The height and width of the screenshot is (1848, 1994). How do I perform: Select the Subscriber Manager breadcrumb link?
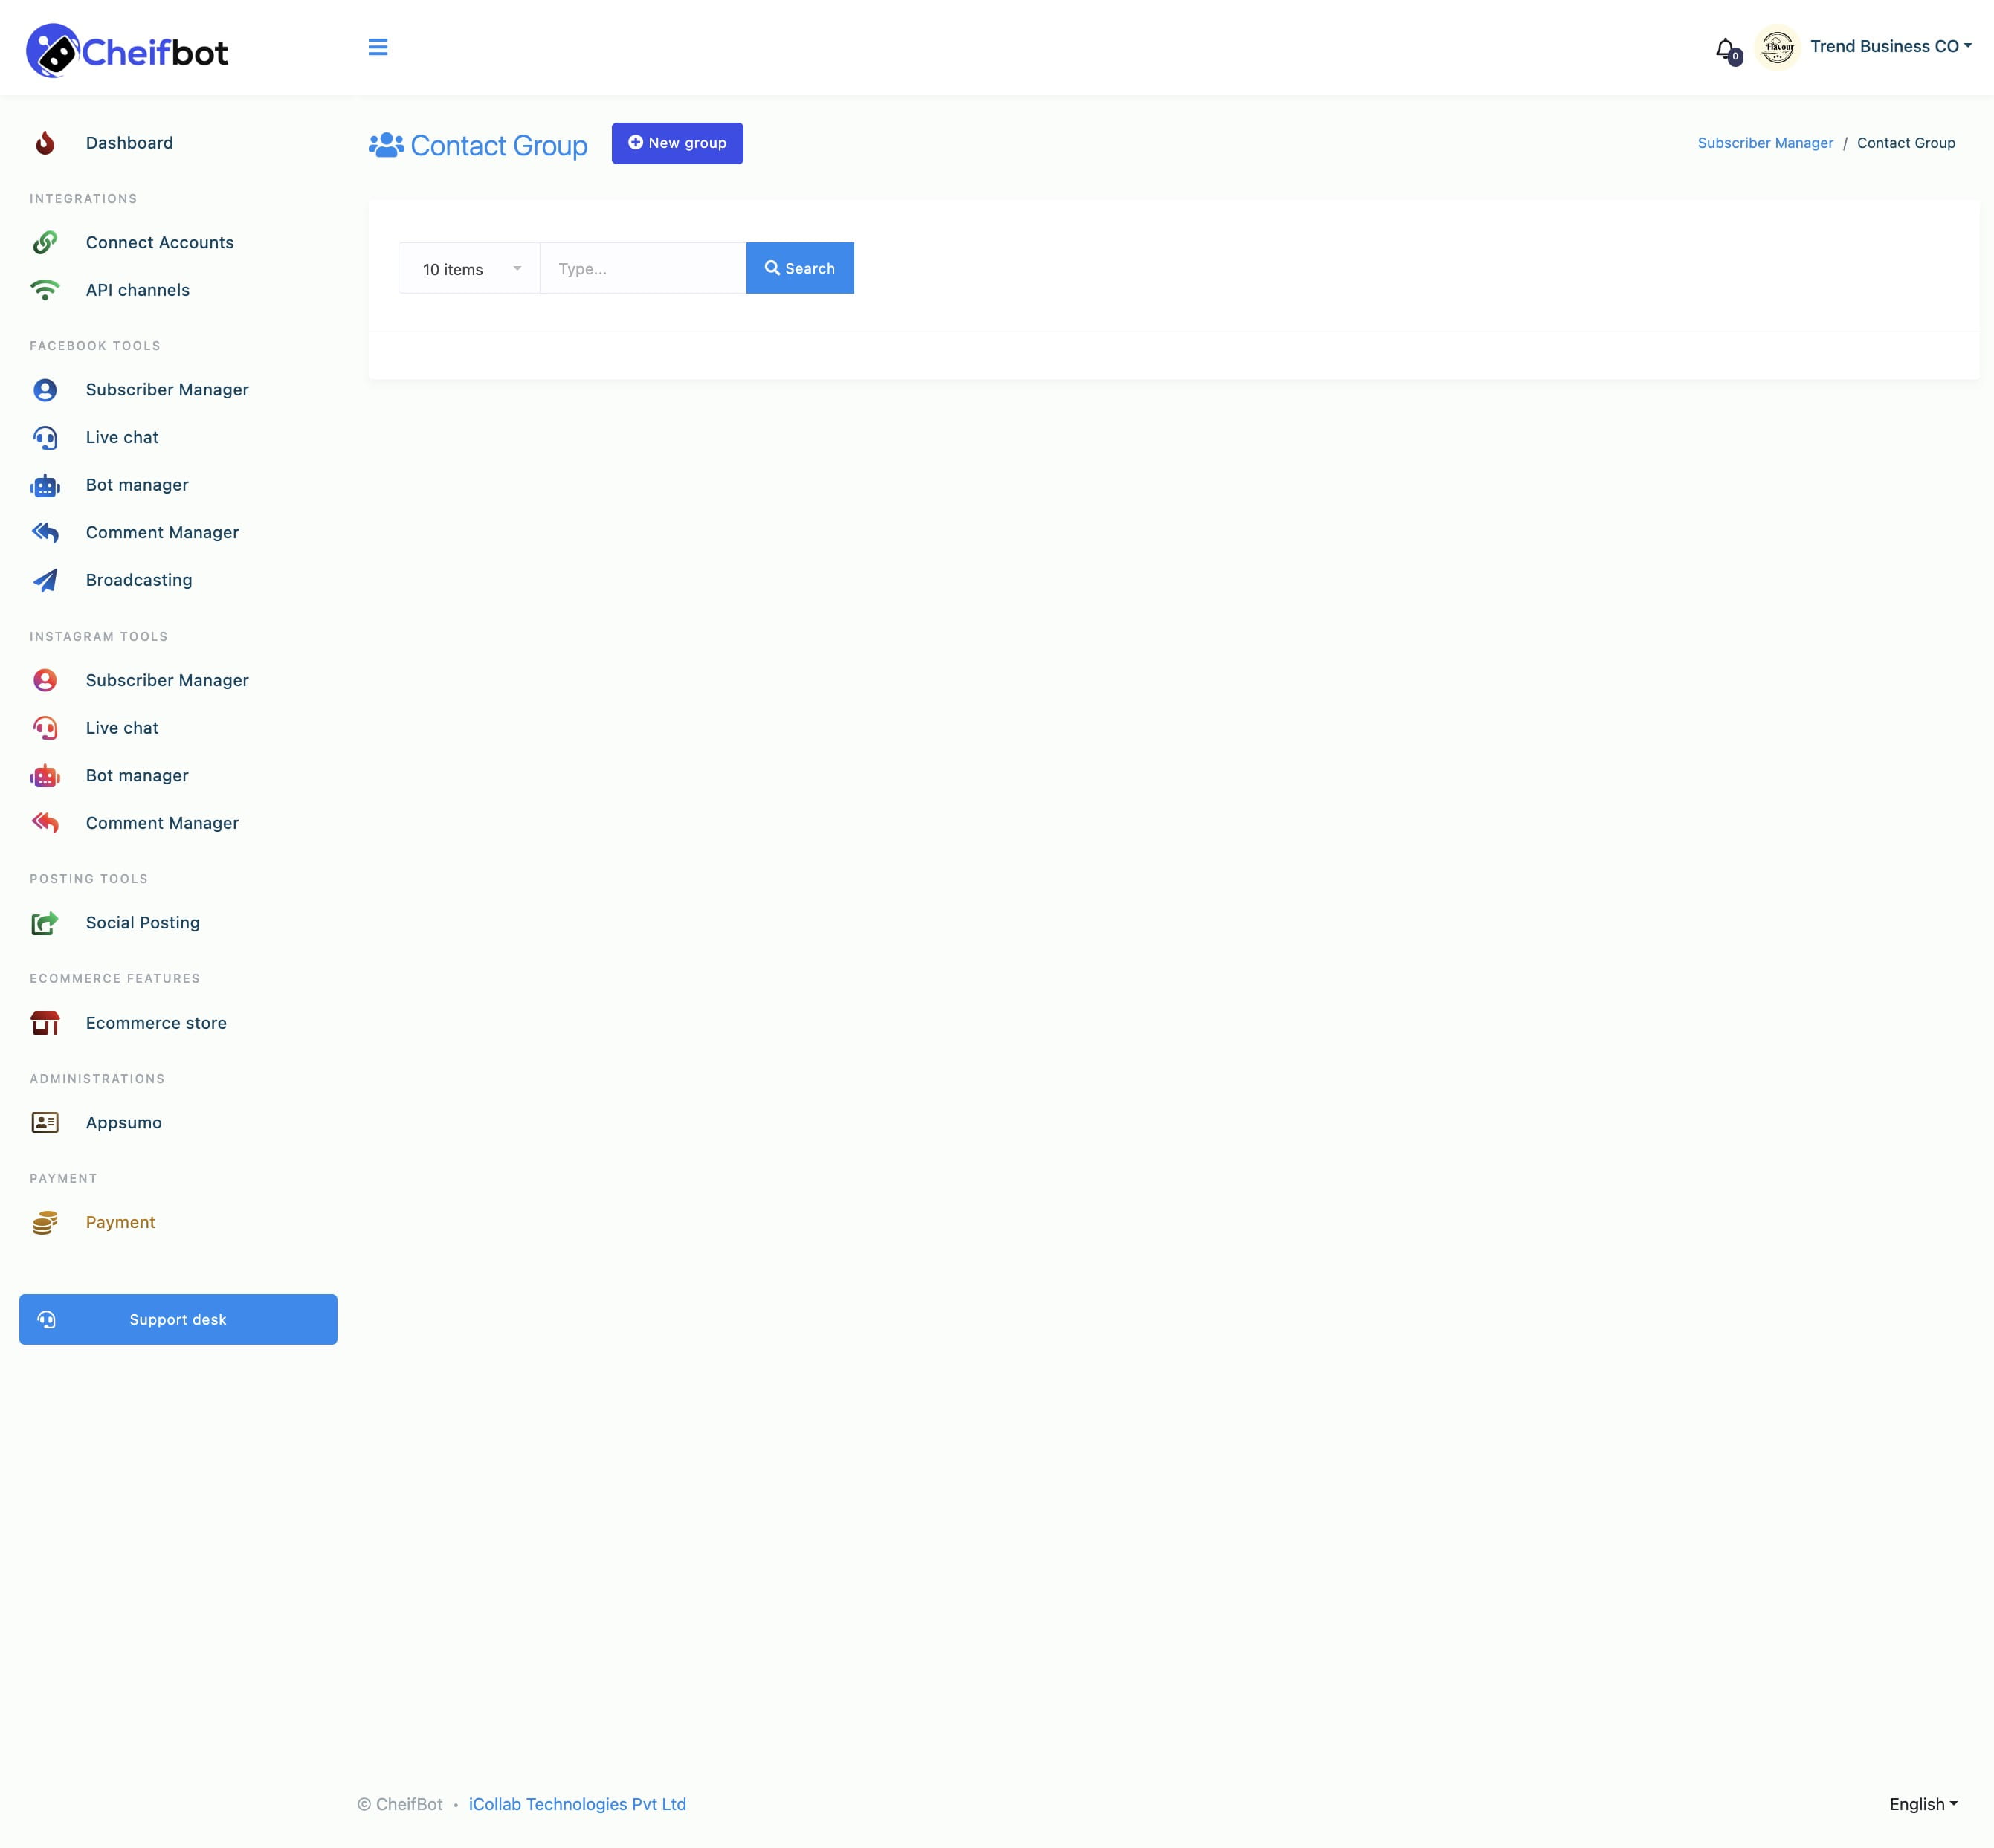click(x=1765, y=143)
